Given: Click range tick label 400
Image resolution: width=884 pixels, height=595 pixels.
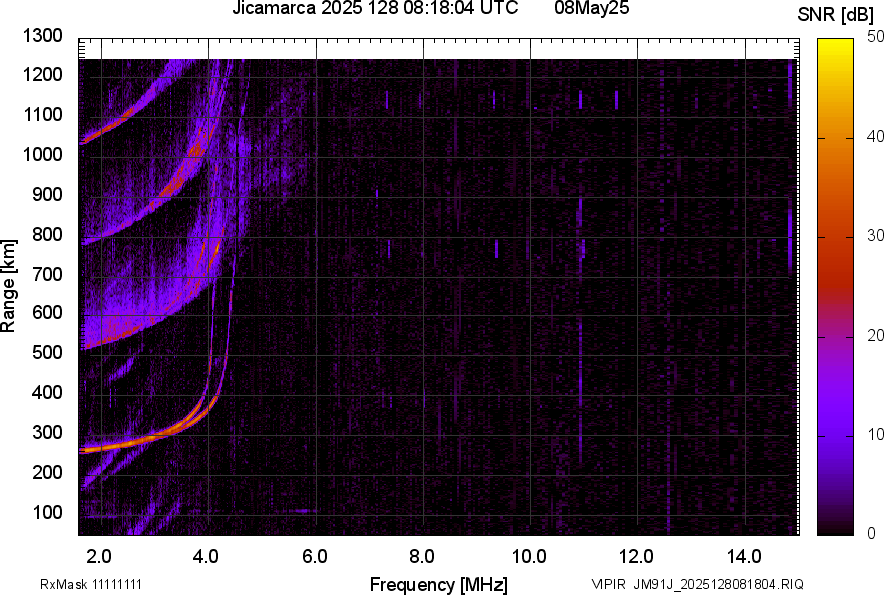Looking at the screenshot, I should [47, 392].
